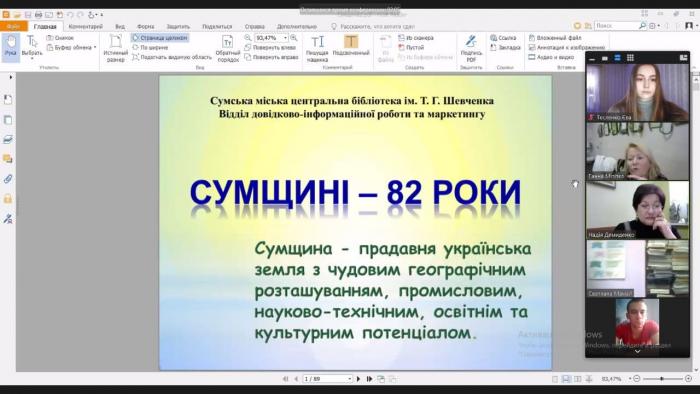Switch to the Комментарий ribbon tab
The height and width of the screenshot is (394, 700).
(86, 27)
